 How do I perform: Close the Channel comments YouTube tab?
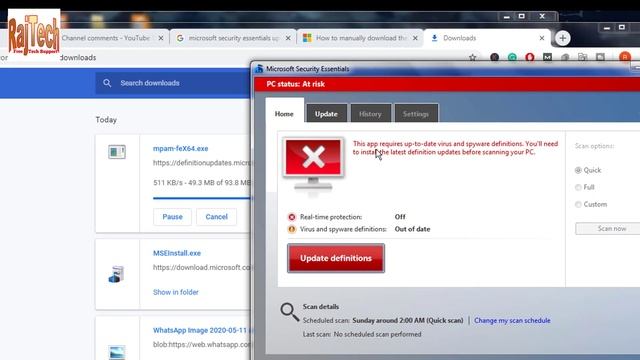(x=161, y=38)
